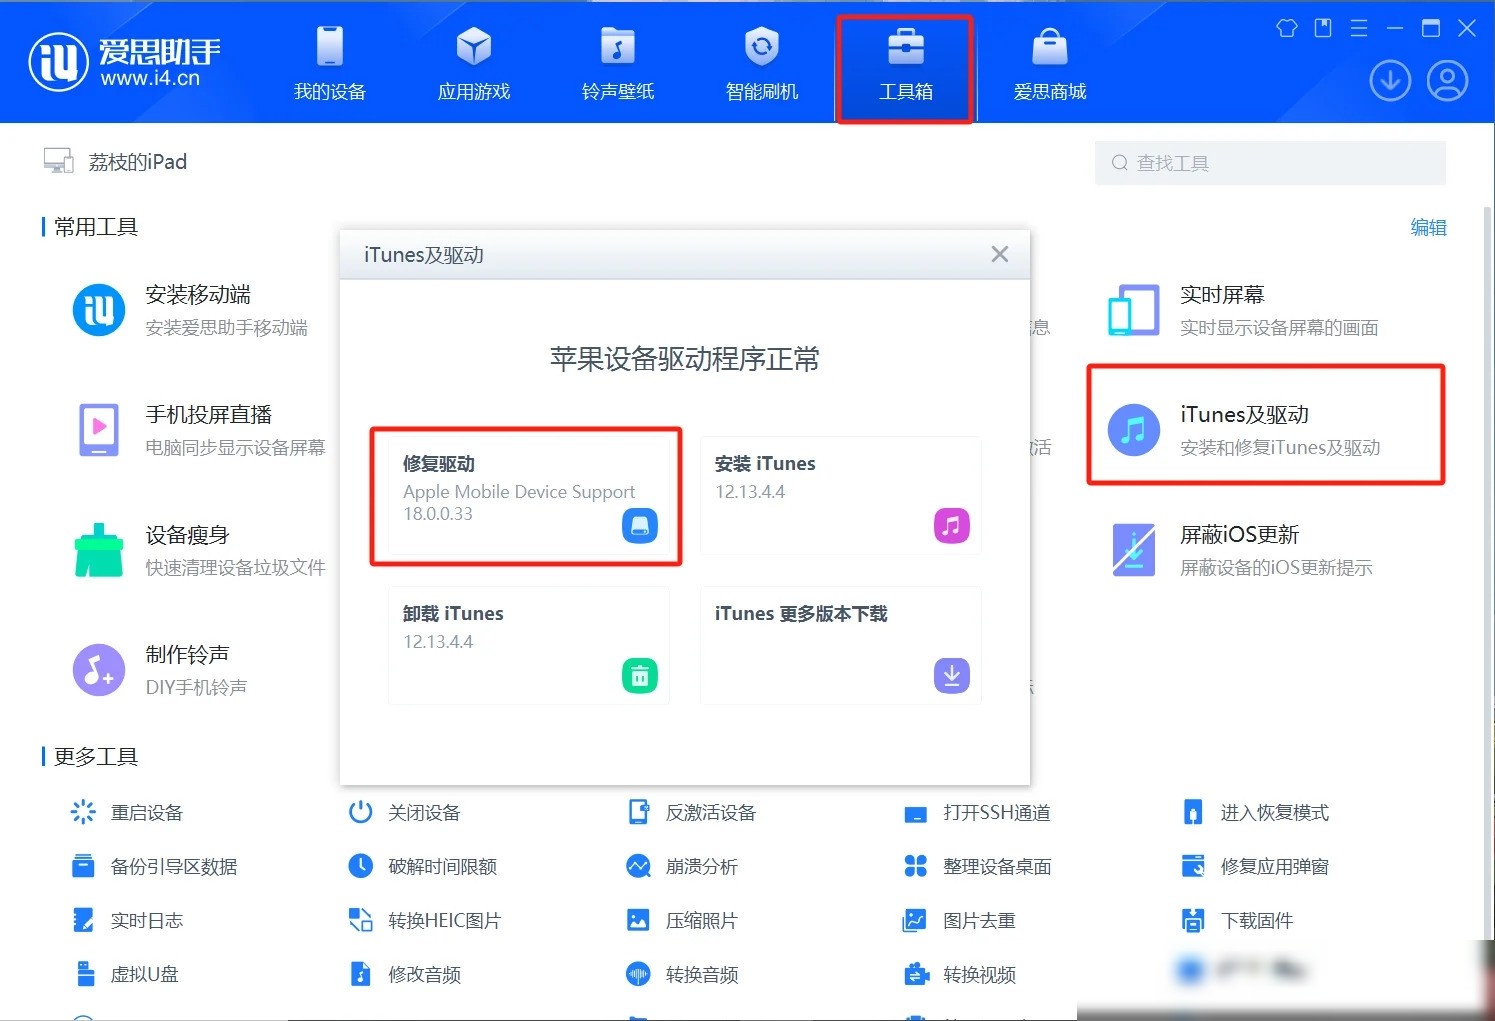The width and height of the screenshot is (1495, 1021).
Task: Click the 编辑 link for common tools
Action: [x=1428, y=227]
